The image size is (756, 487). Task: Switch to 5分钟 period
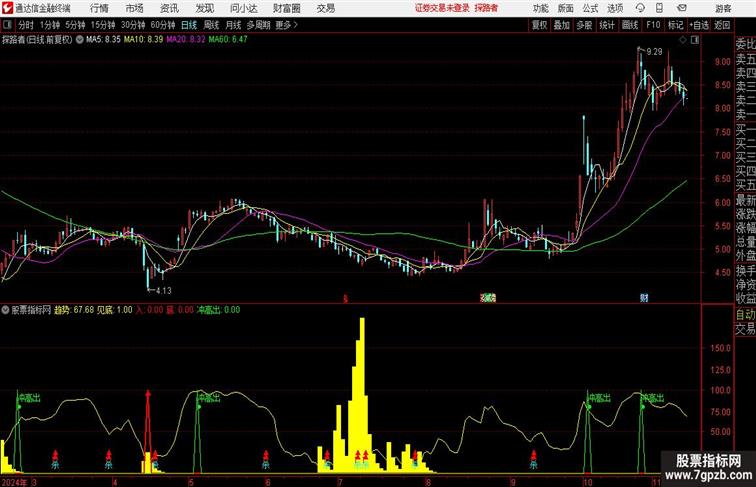click(75, 25)
